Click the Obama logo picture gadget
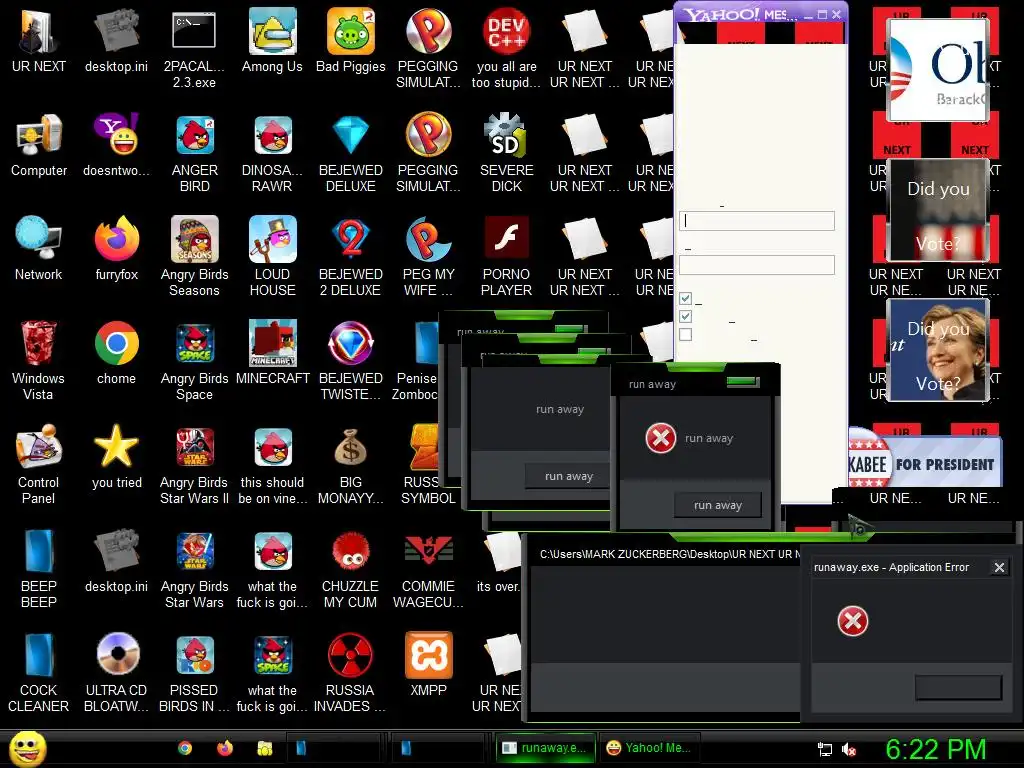Image resolution: width=1024 pixels, height=768 pixels. tap(937, 71)
